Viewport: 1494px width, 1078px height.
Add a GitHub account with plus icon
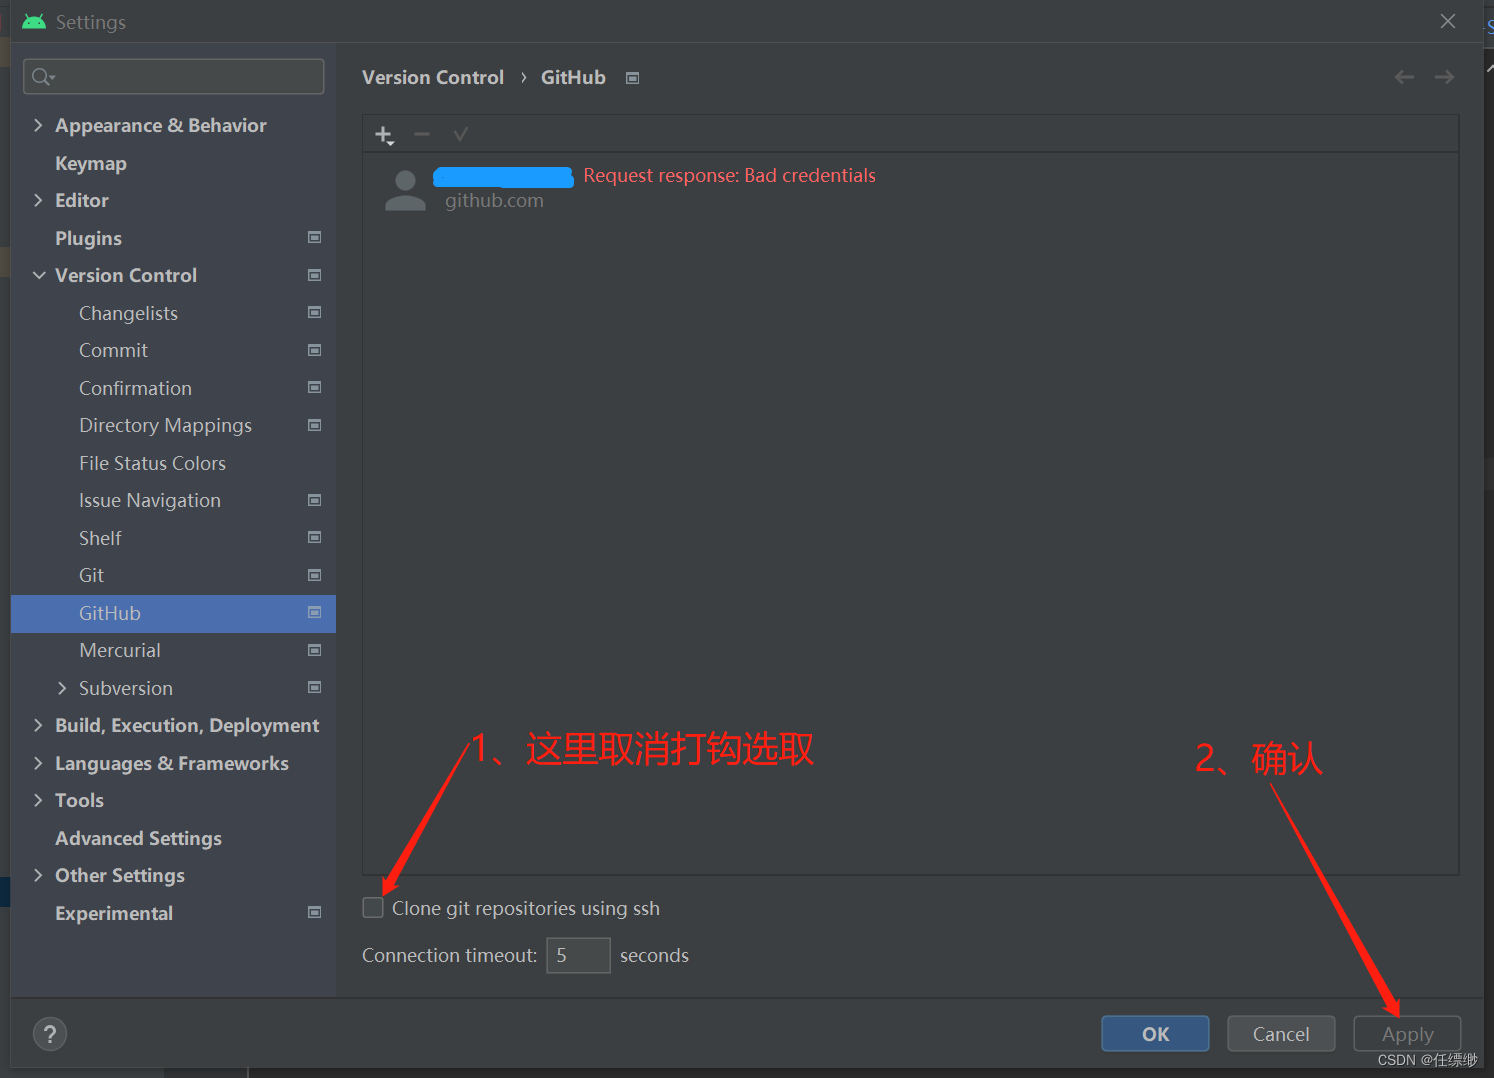click(x=384, y=135)
